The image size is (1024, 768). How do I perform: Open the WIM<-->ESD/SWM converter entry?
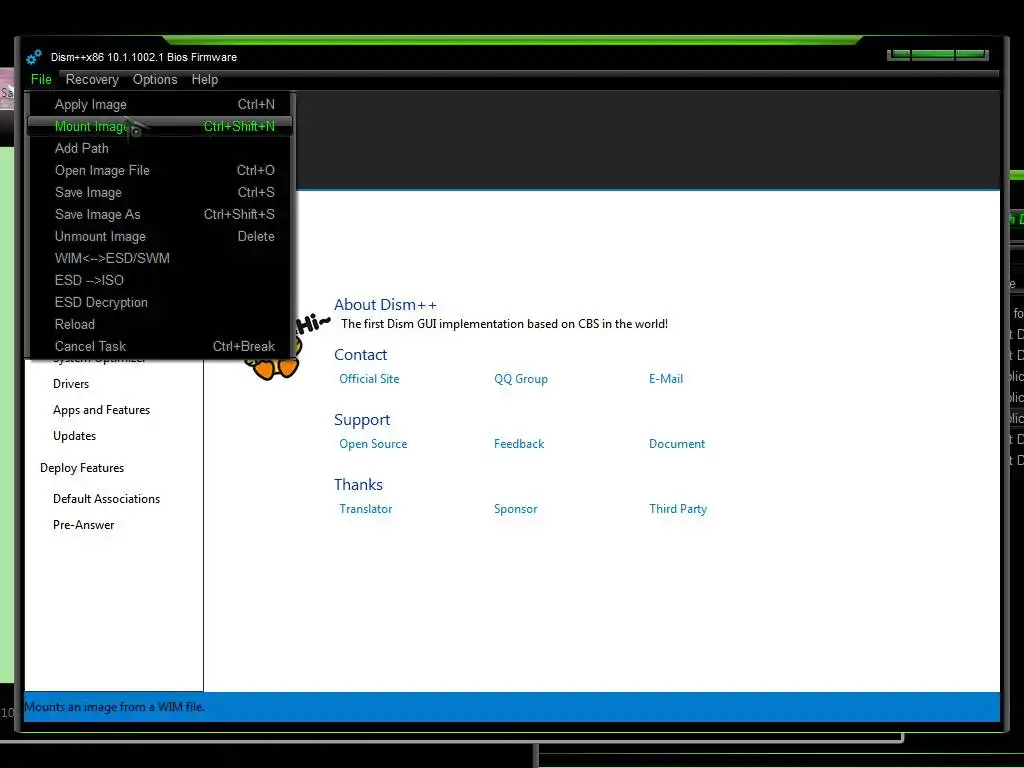coord(160,259)
